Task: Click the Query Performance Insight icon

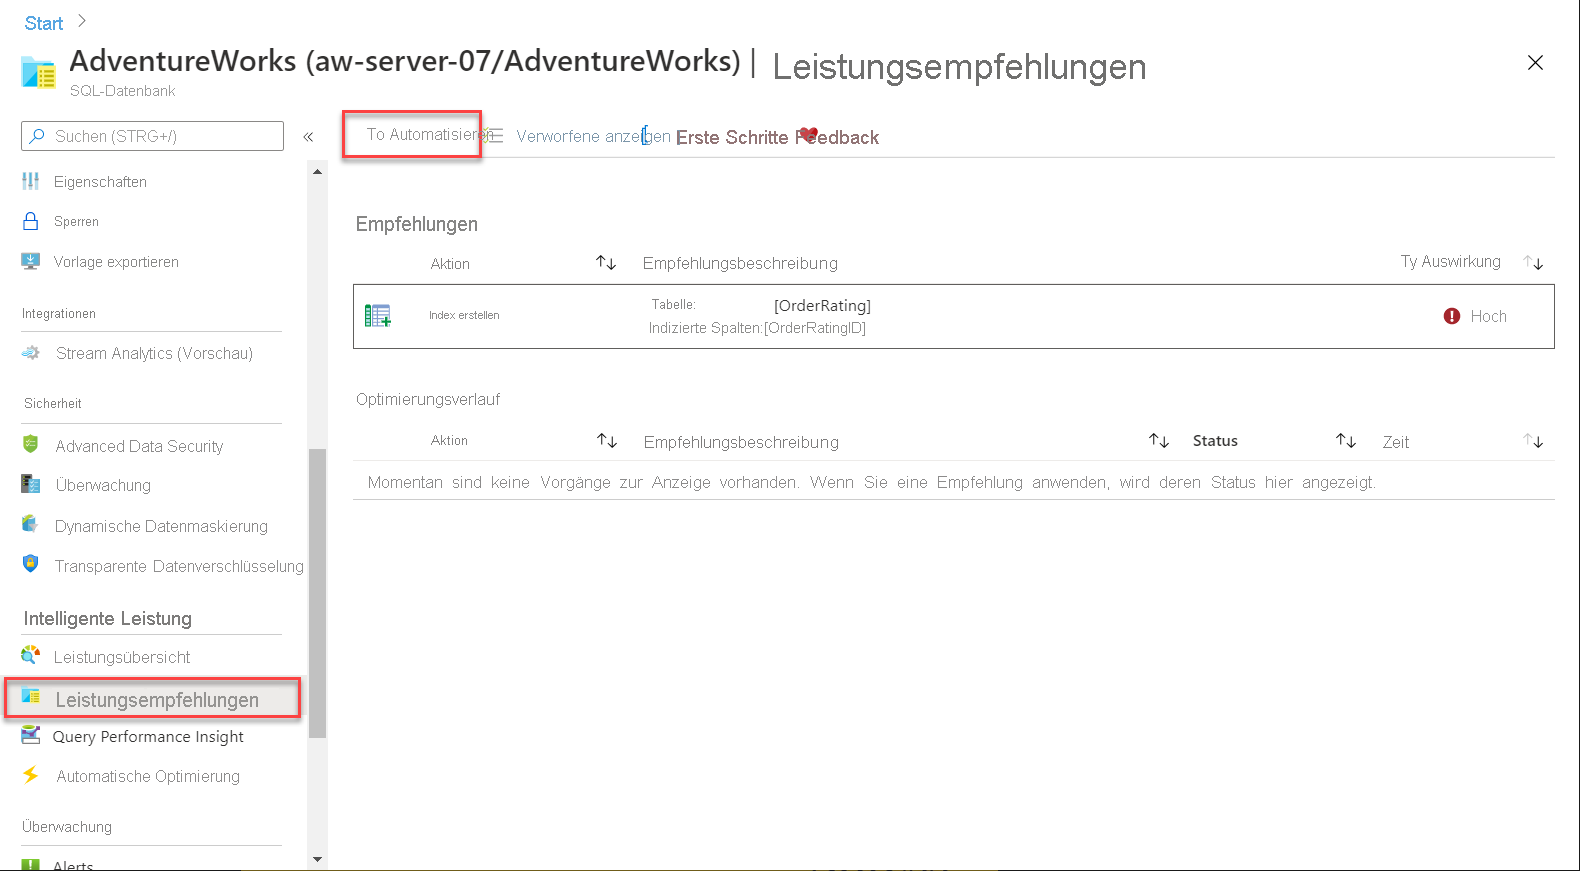Action: click(x=31, y=735)
